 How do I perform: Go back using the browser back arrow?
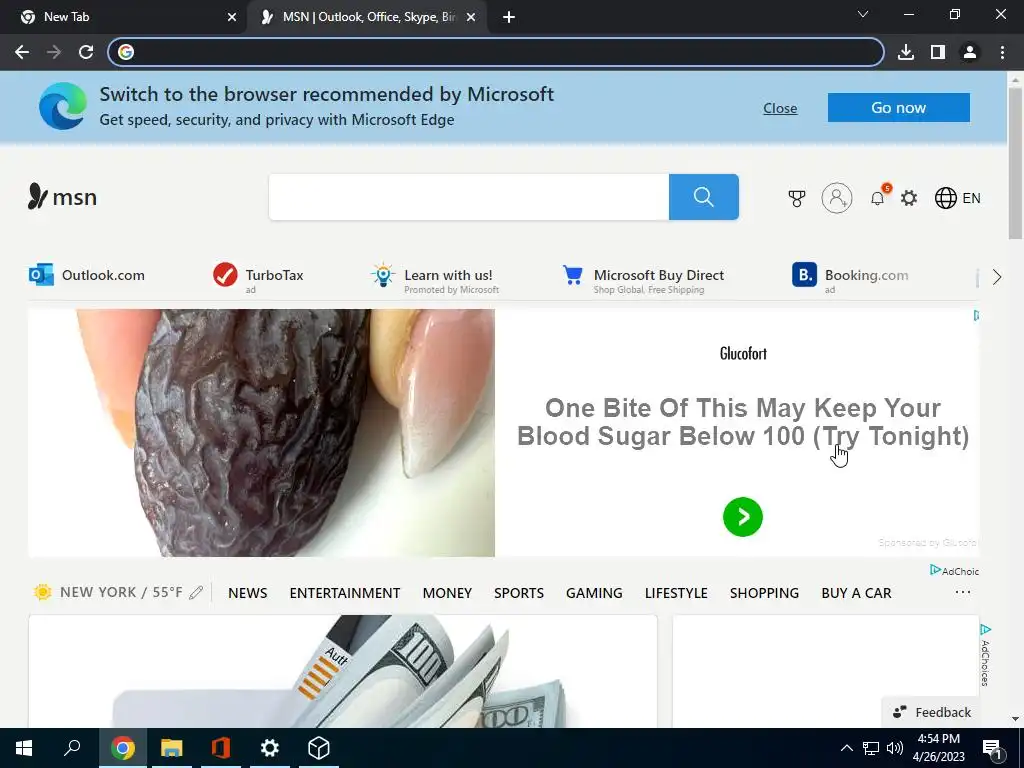[x=22, y=52]
